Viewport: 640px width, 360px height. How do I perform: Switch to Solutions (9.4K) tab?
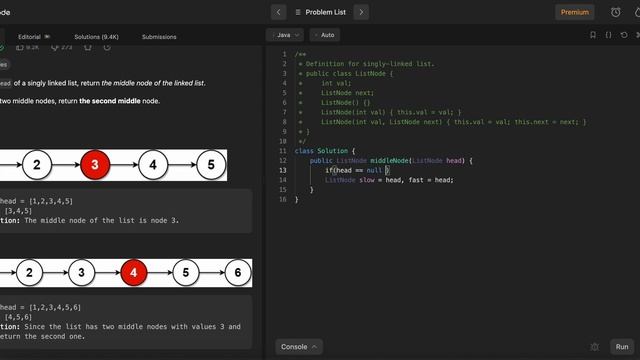pos(96,37)
